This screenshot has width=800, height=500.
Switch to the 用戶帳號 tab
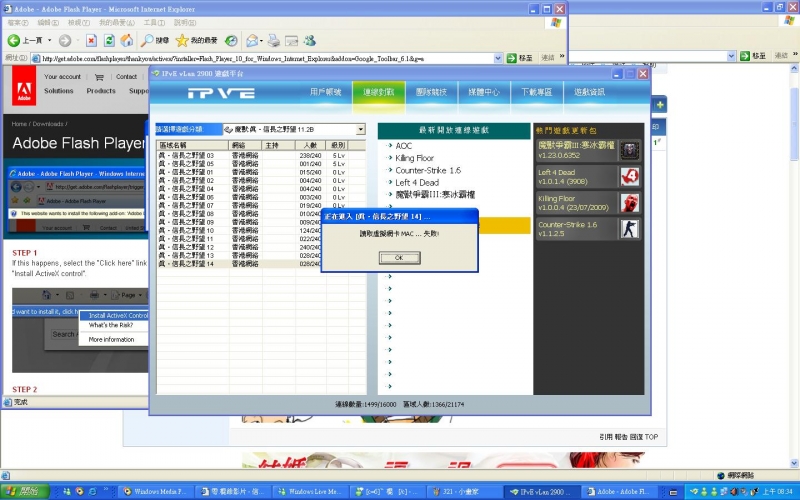(326, 92)
